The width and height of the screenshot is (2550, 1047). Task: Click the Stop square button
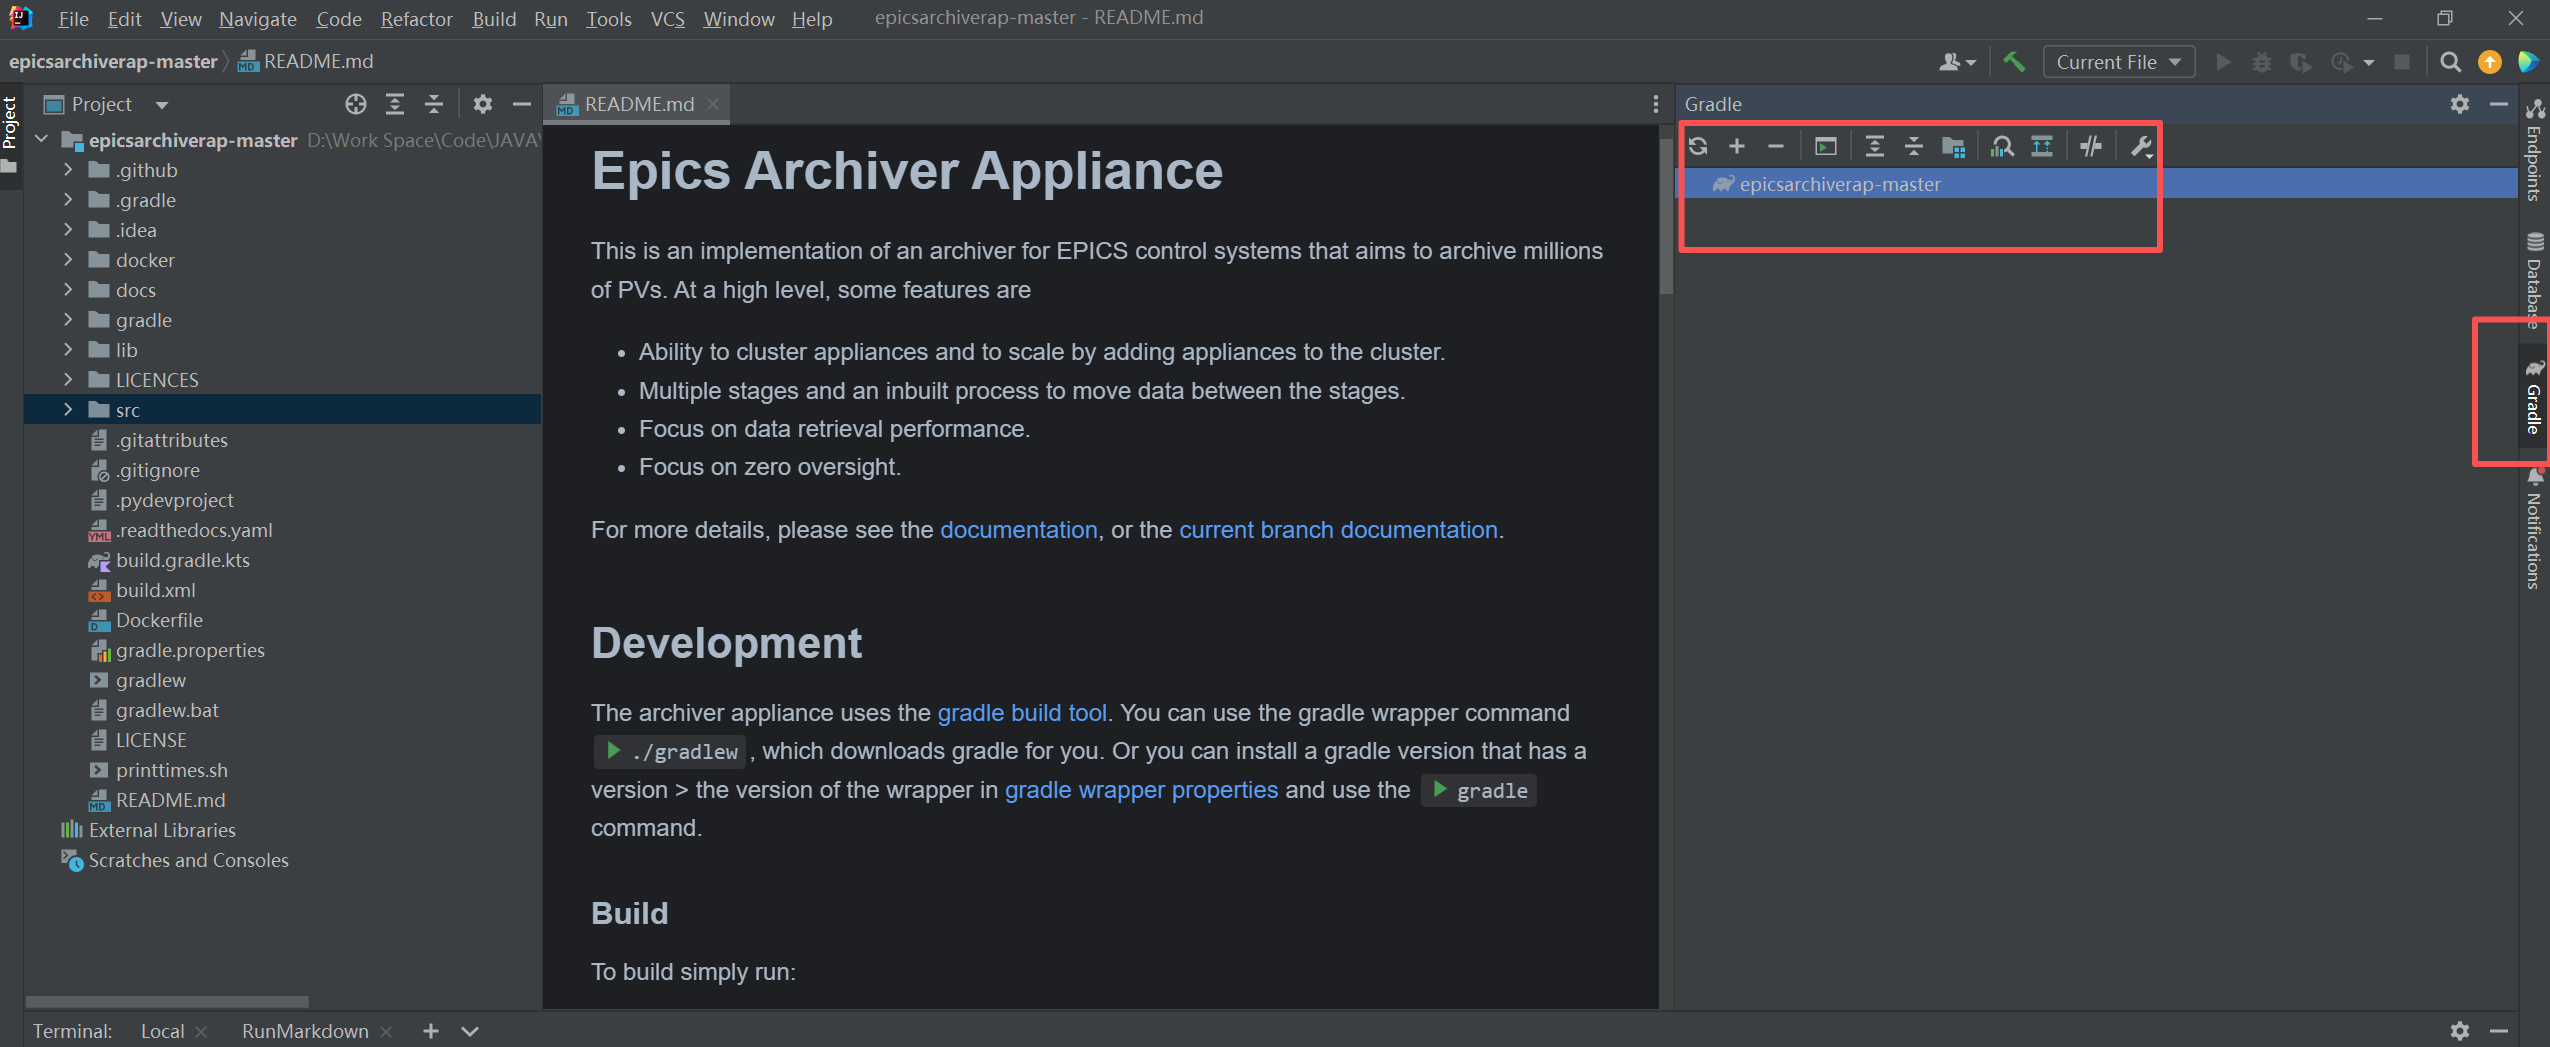click(2402, 62)
